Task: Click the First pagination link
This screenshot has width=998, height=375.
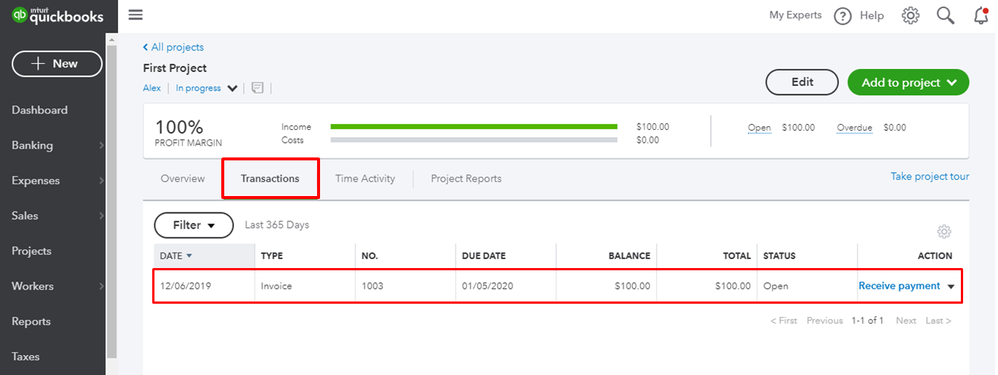Action: (784, 321)
